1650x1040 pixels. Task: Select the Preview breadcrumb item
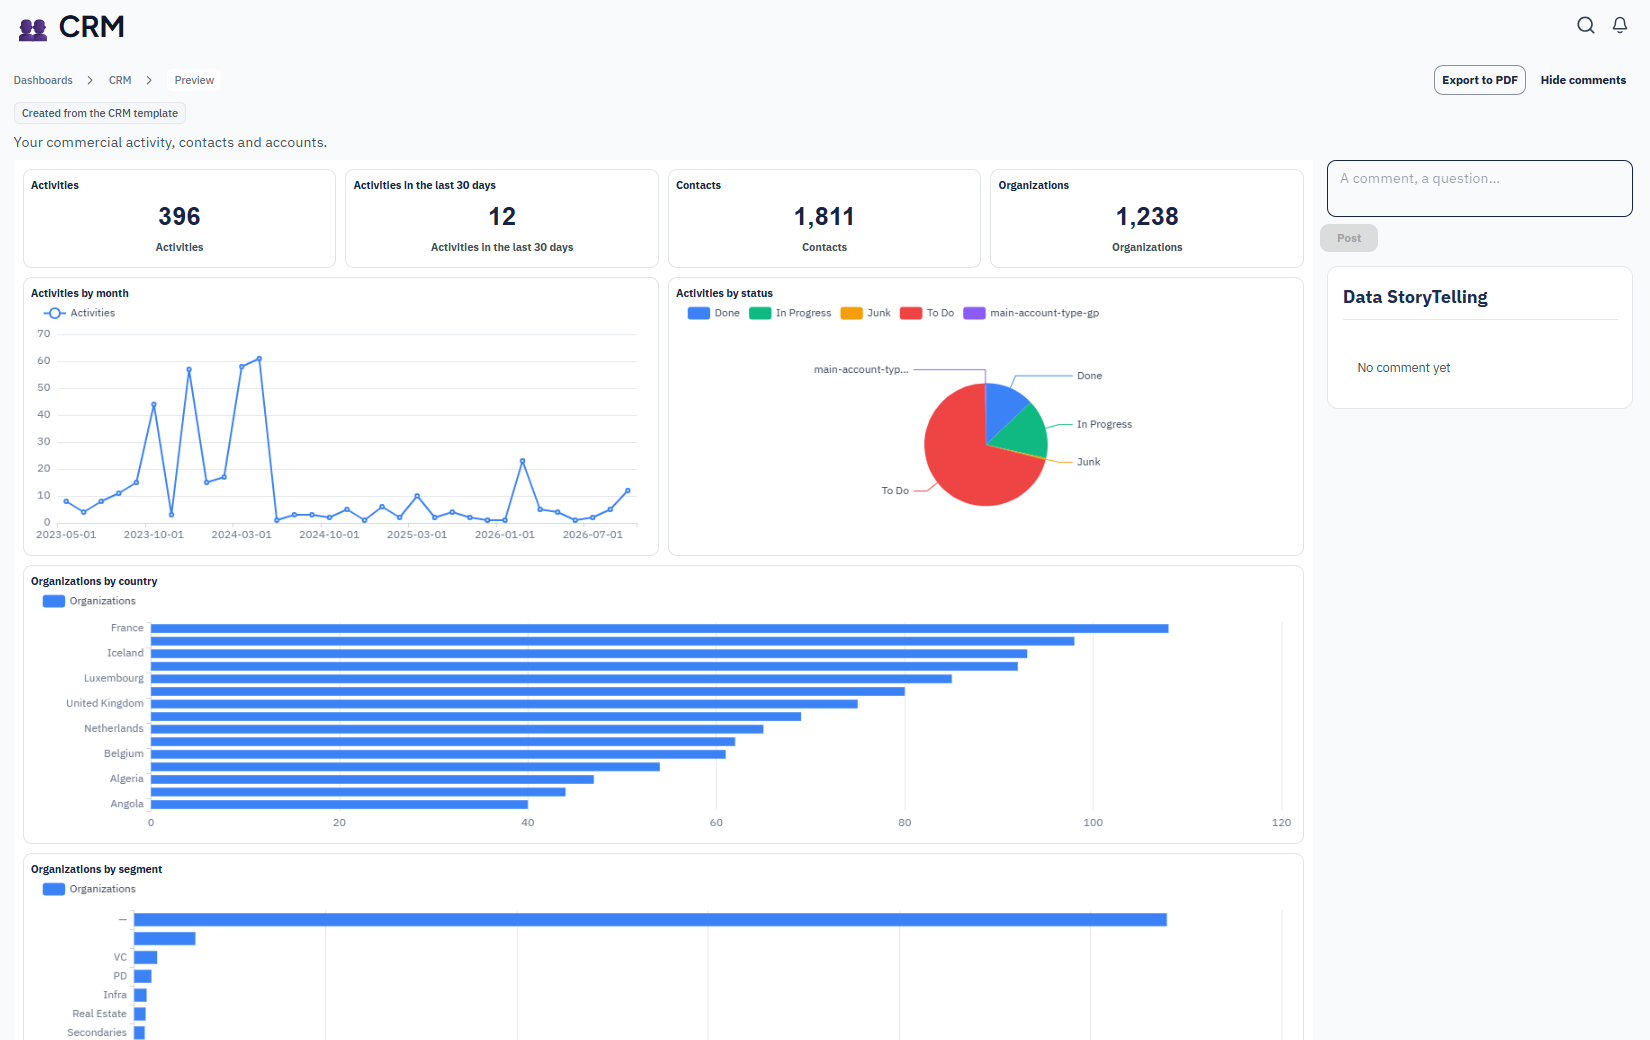[194, 80]
